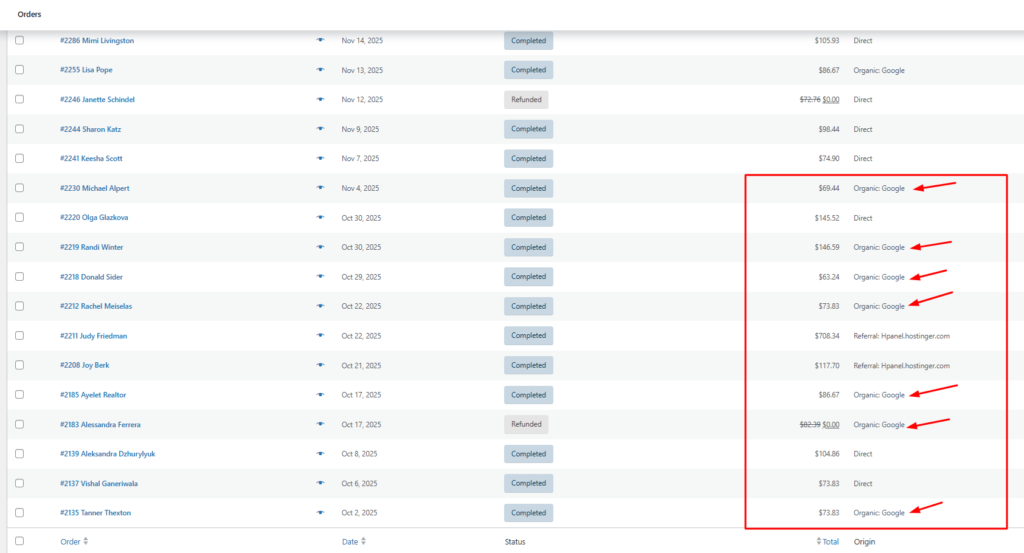The height and width of the screenshot is (553, 1024).
Task: Preview Olga Glazkova order via eye icon
Action: 320,217
